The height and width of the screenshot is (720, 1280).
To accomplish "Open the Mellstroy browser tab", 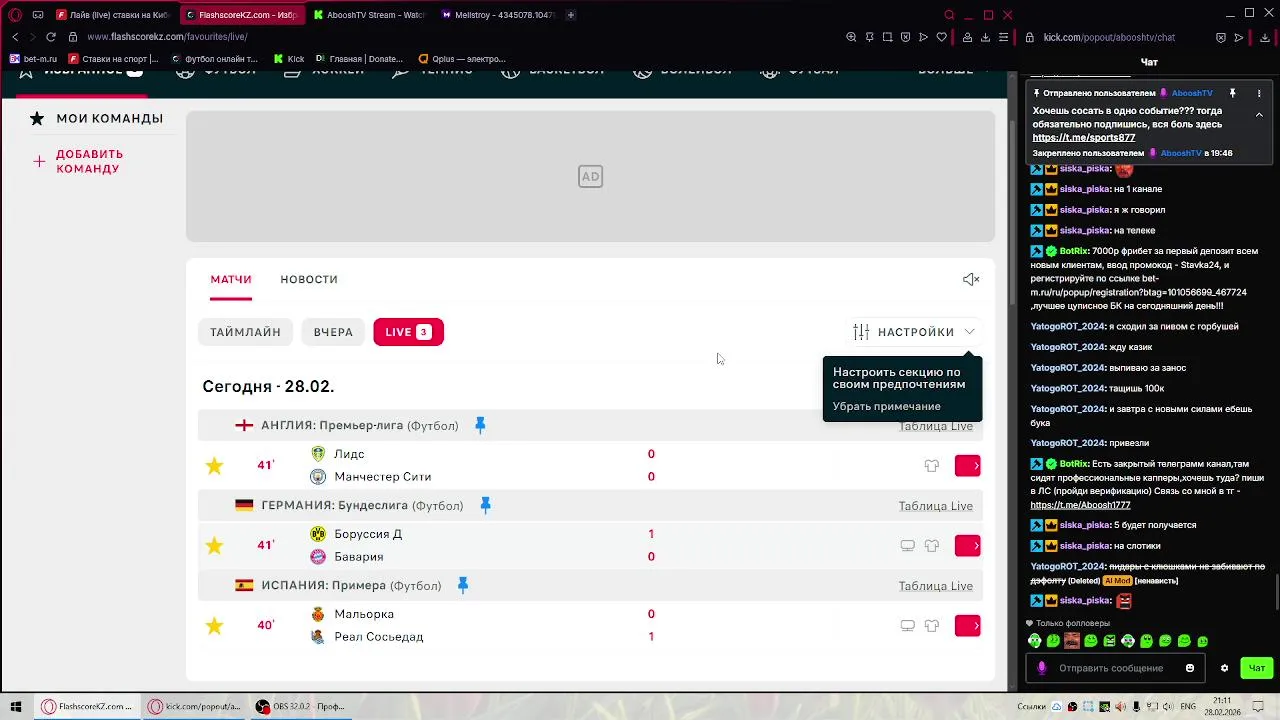I will tap(497, 15).
